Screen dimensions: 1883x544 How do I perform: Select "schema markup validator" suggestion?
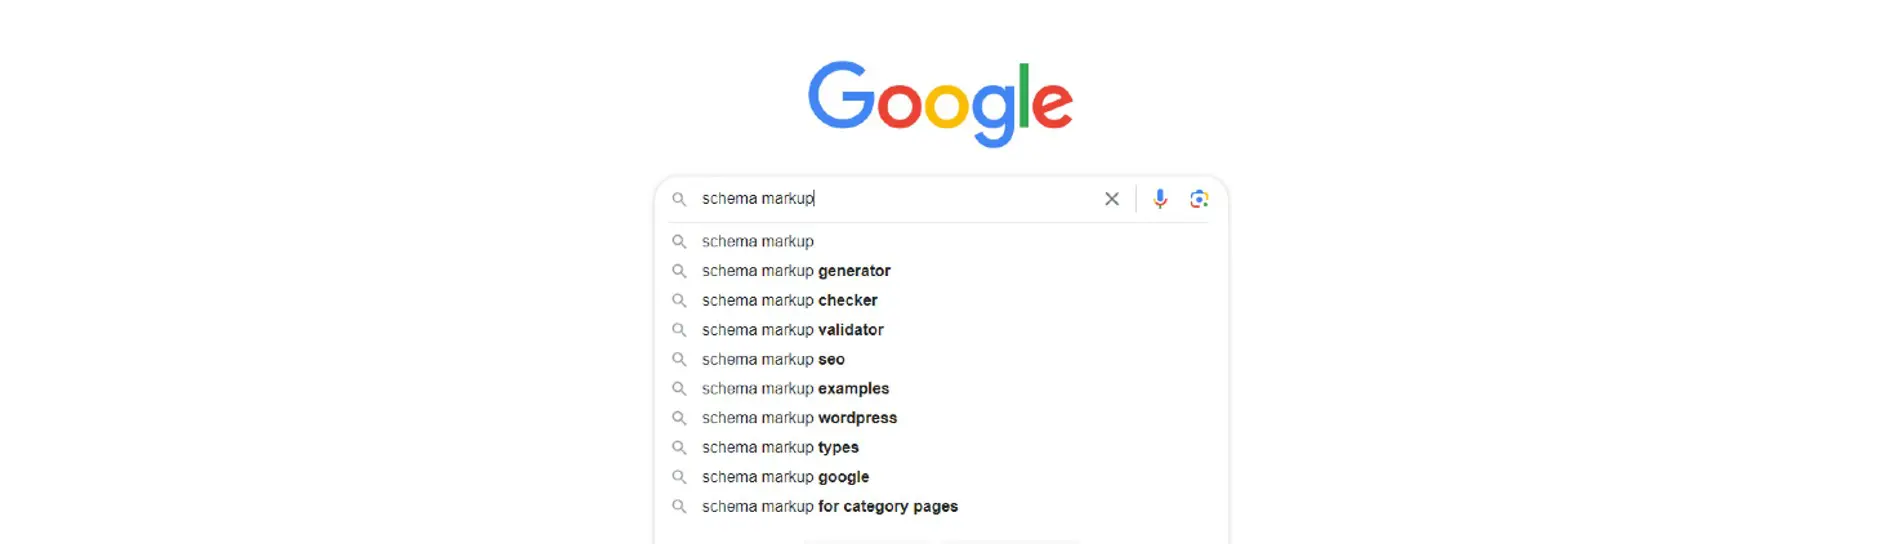[792, 330]
